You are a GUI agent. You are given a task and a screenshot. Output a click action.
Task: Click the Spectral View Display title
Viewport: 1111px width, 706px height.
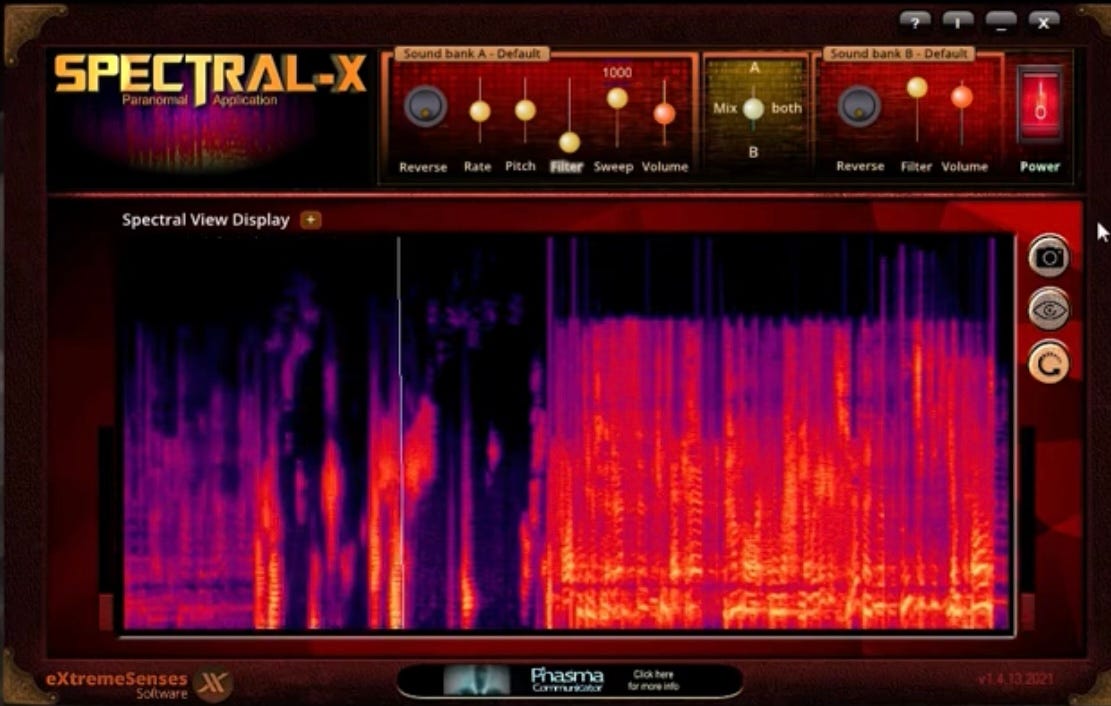click(205, 220)
